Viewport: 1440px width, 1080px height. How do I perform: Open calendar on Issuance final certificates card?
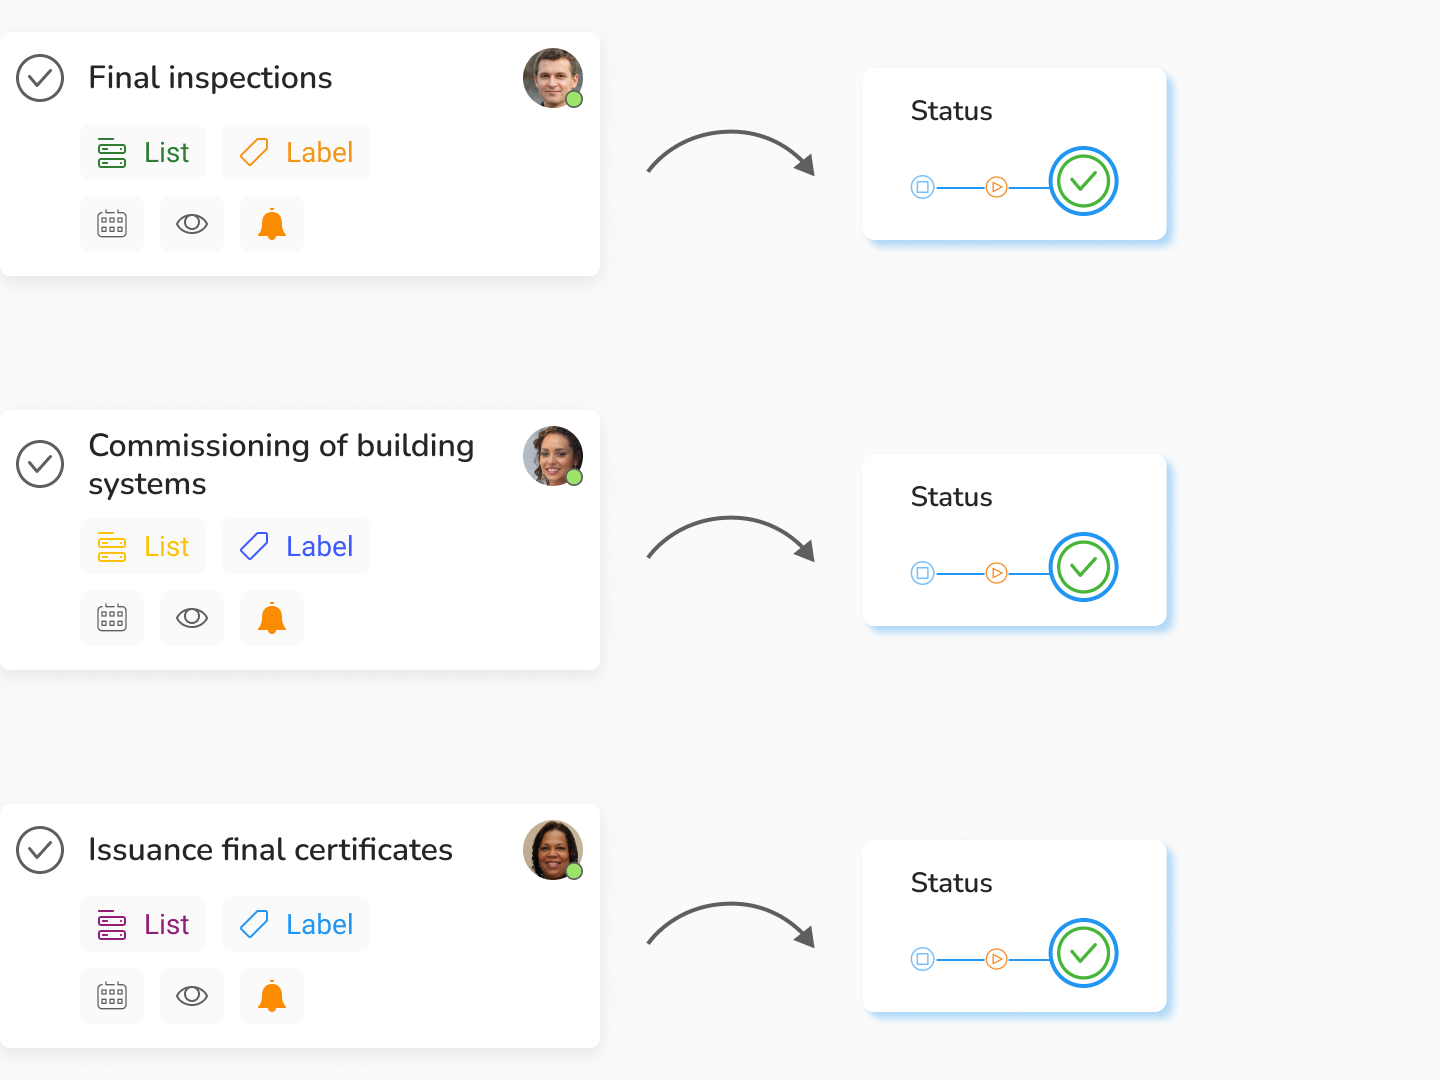tap(112, 996)
